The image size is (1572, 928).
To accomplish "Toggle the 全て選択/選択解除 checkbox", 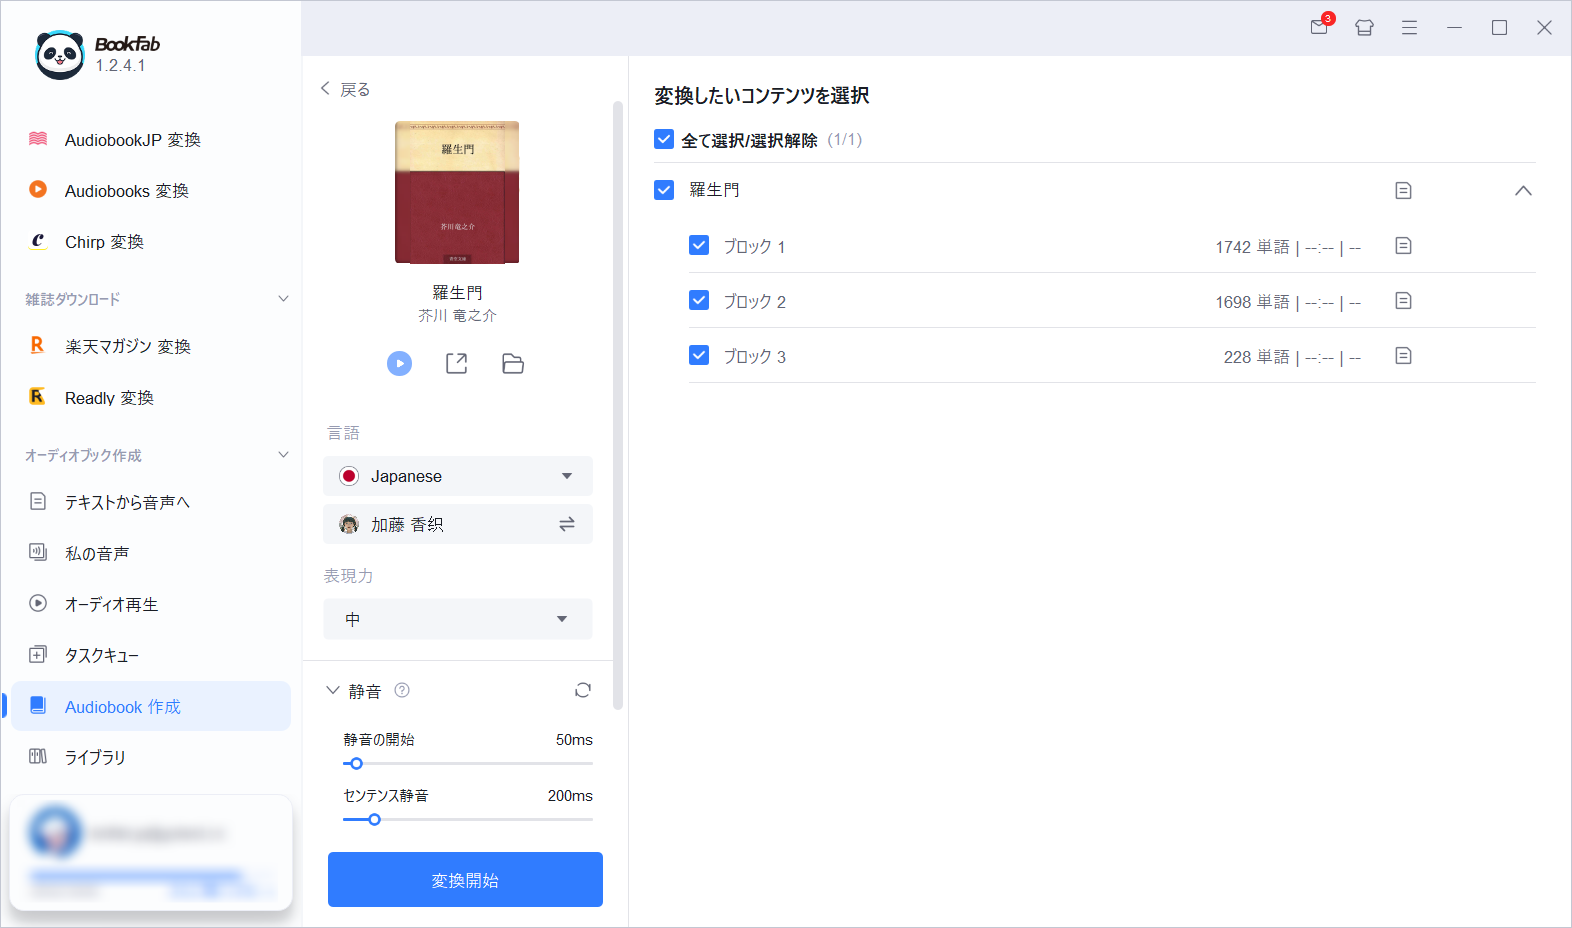I will (x=664, y=139).
